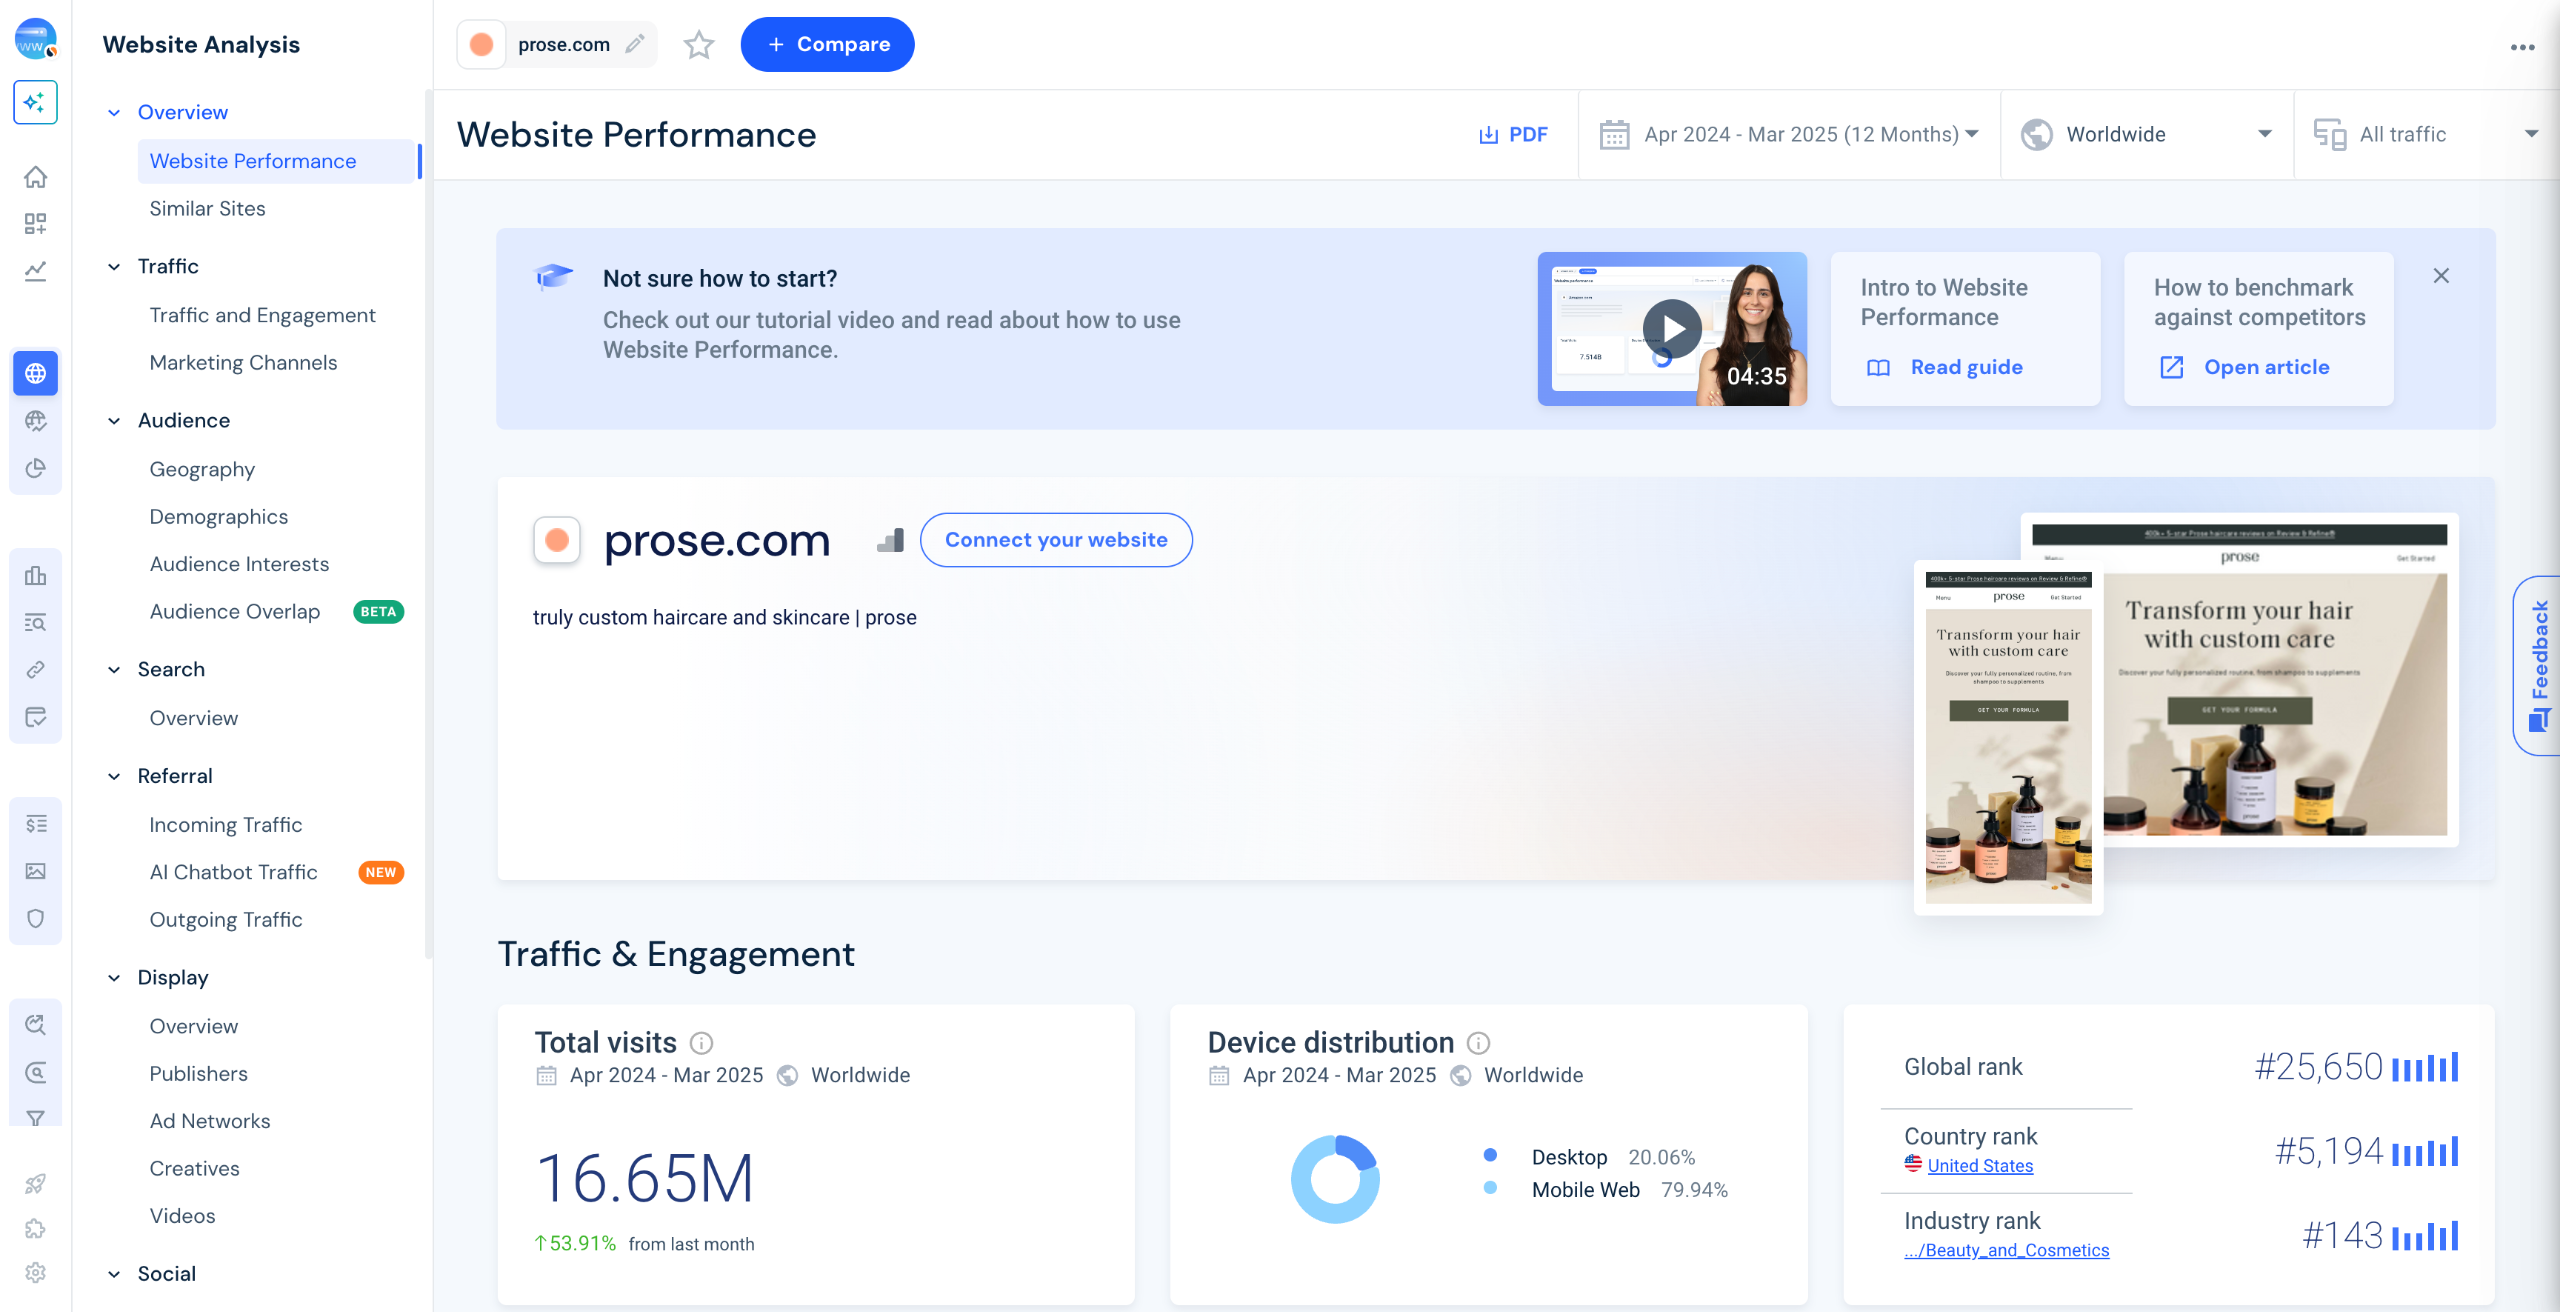Open the settings gear icon
2560x1312 pixels.
coord(35,1273)
